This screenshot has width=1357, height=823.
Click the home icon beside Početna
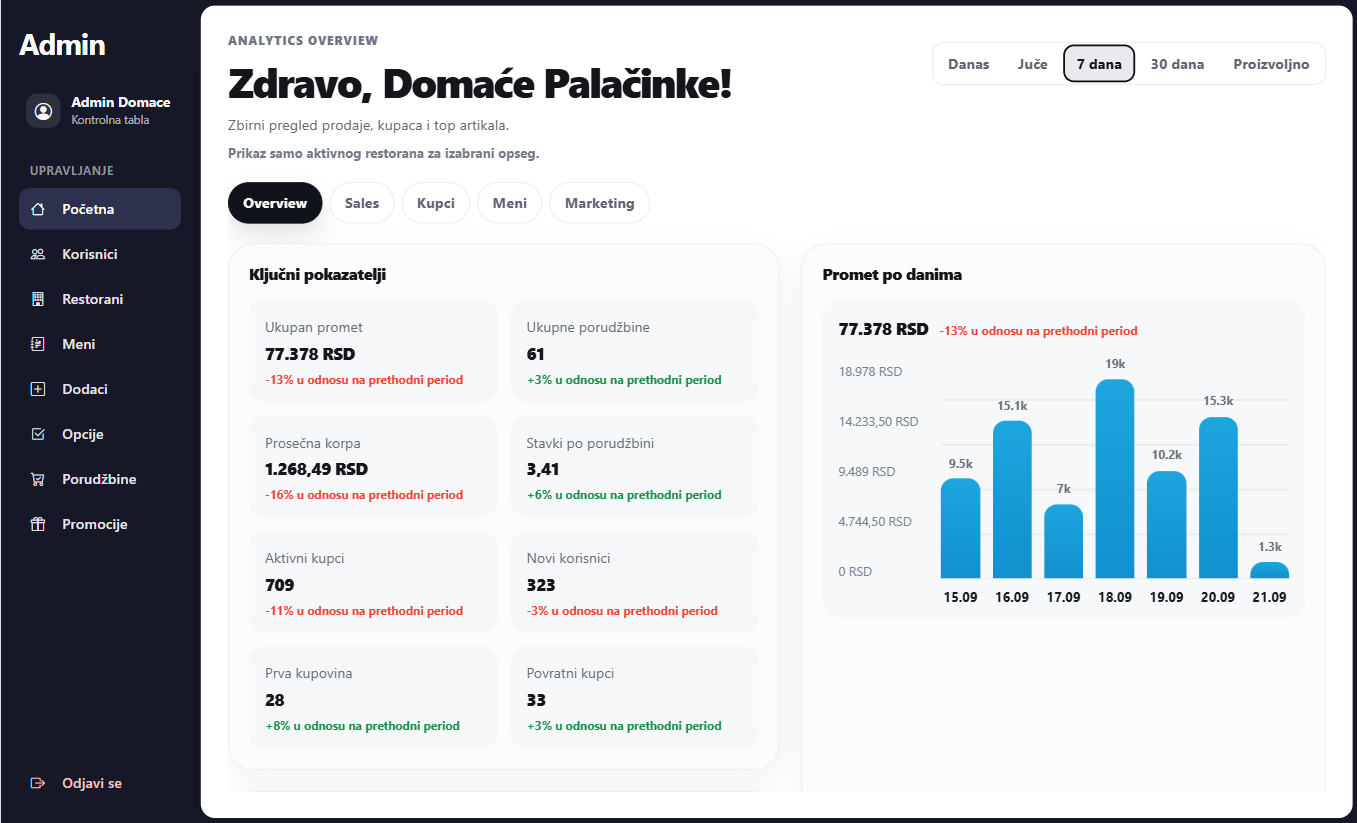click(38, 209)
